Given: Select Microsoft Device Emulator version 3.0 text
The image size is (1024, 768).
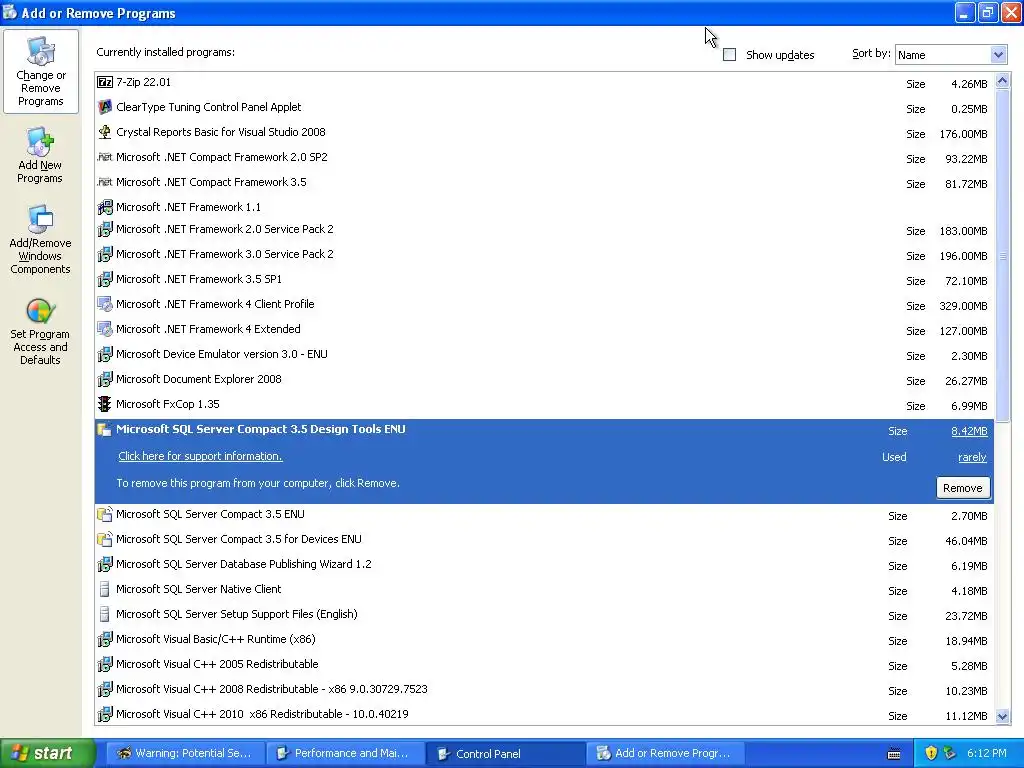Looking at the screenshot, I should click(221, 354).
